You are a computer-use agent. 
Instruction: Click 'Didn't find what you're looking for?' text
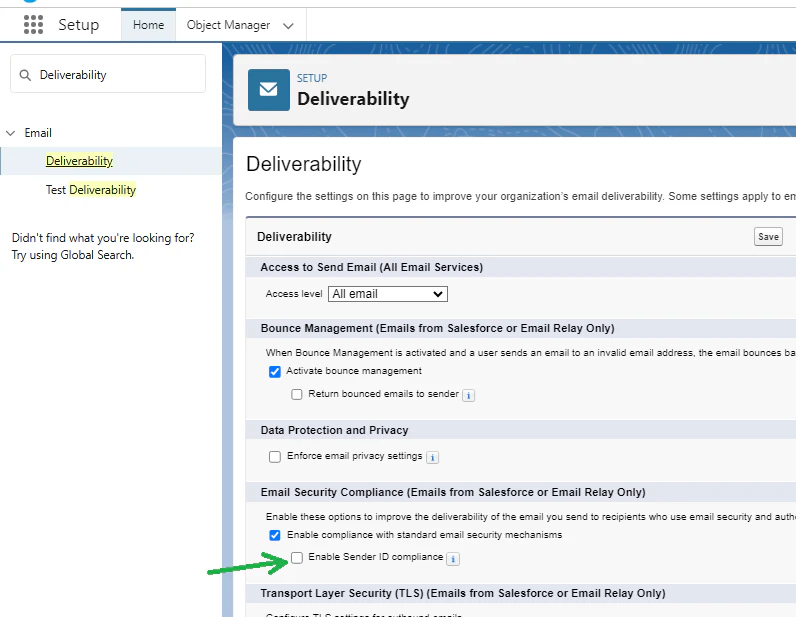pyautogui.click(x=103, y=238)
